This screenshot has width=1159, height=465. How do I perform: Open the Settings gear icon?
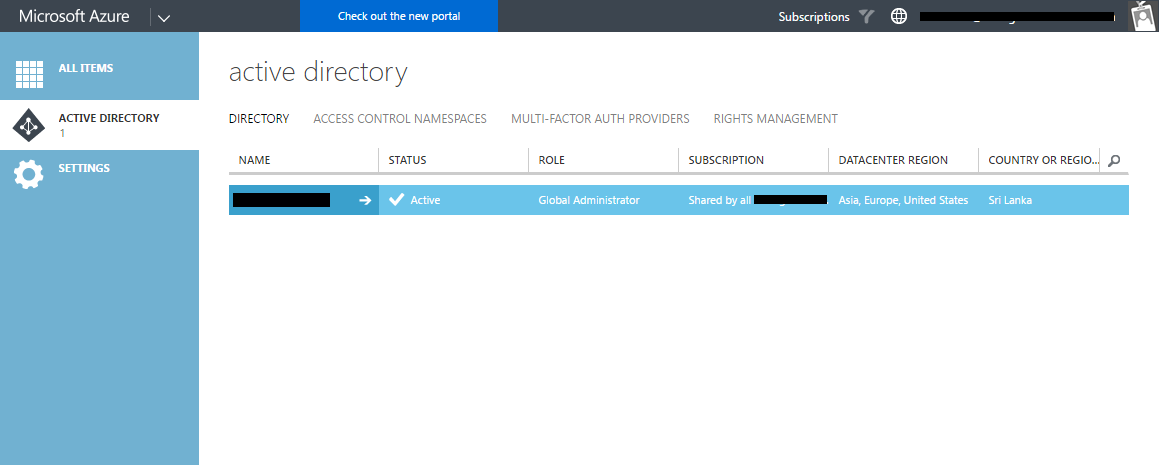pos(30,175)
